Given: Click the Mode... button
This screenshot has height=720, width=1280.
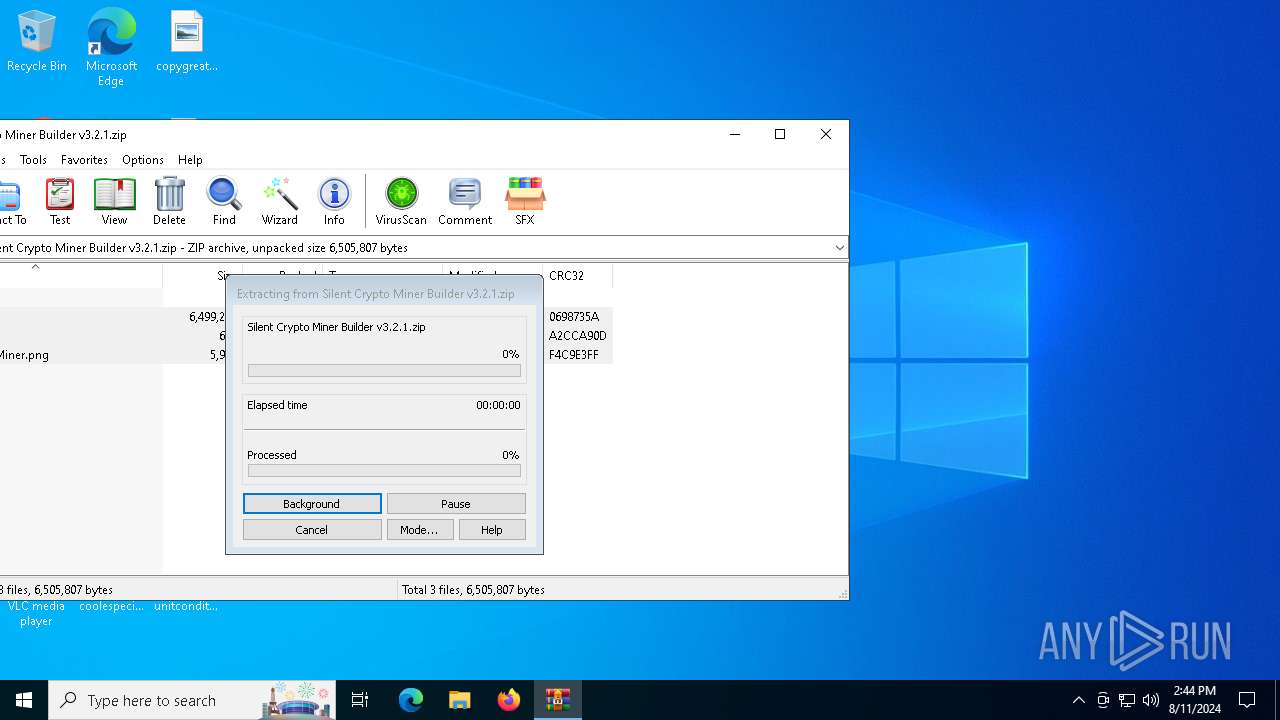Looking at the screenshot, I should (x=419, y=530).
